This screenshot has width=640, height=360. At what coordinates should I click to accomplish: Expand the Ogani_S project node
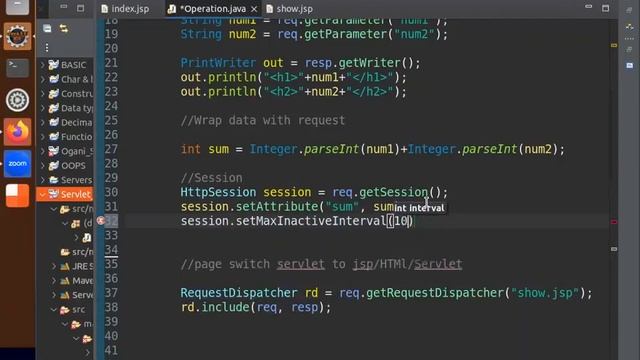(x=42, y=151)
